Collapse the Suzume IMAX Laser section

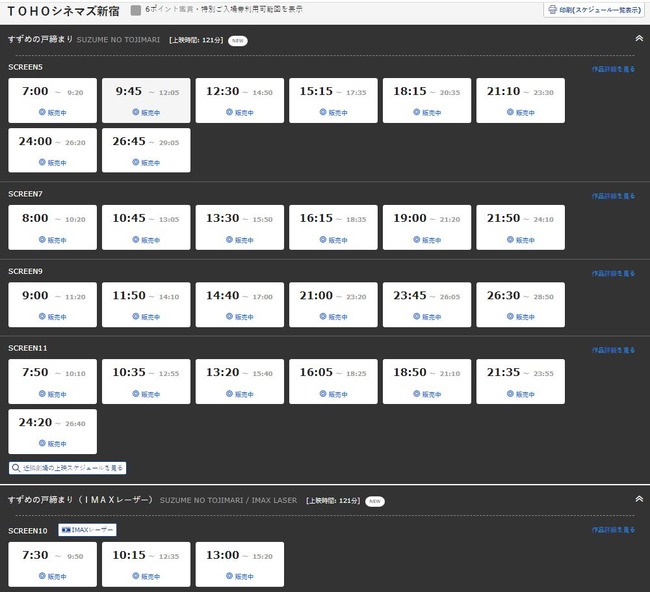tap(638, 498)
